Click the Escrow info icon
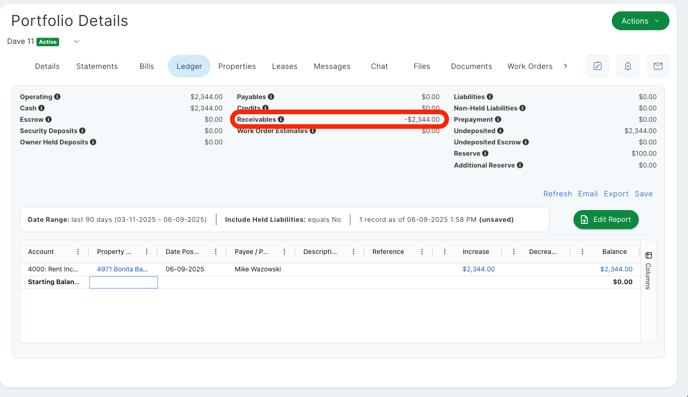 pyautogui.click(x=49, y=119)
